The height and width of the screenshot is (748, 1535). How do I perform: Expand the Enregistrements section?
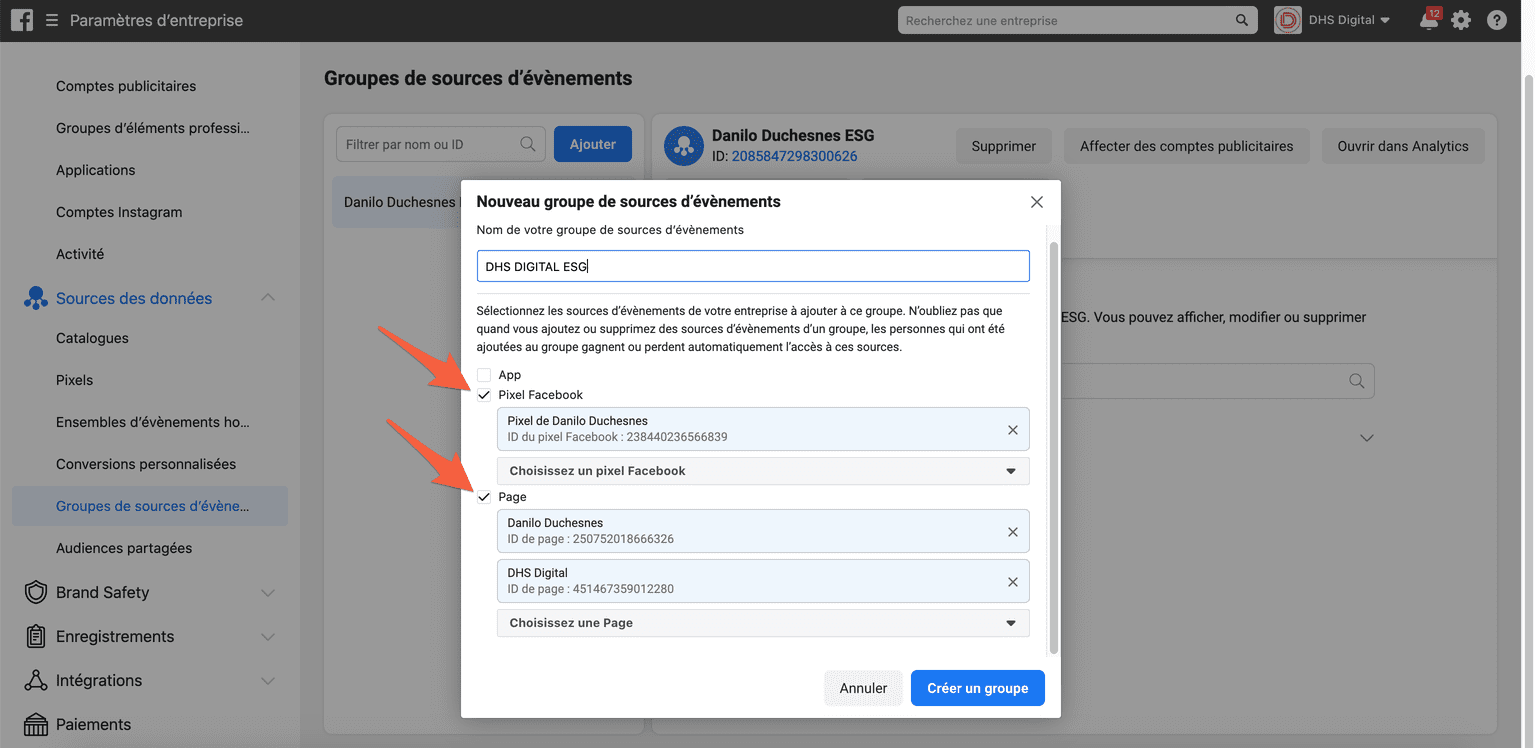[268, 637]
